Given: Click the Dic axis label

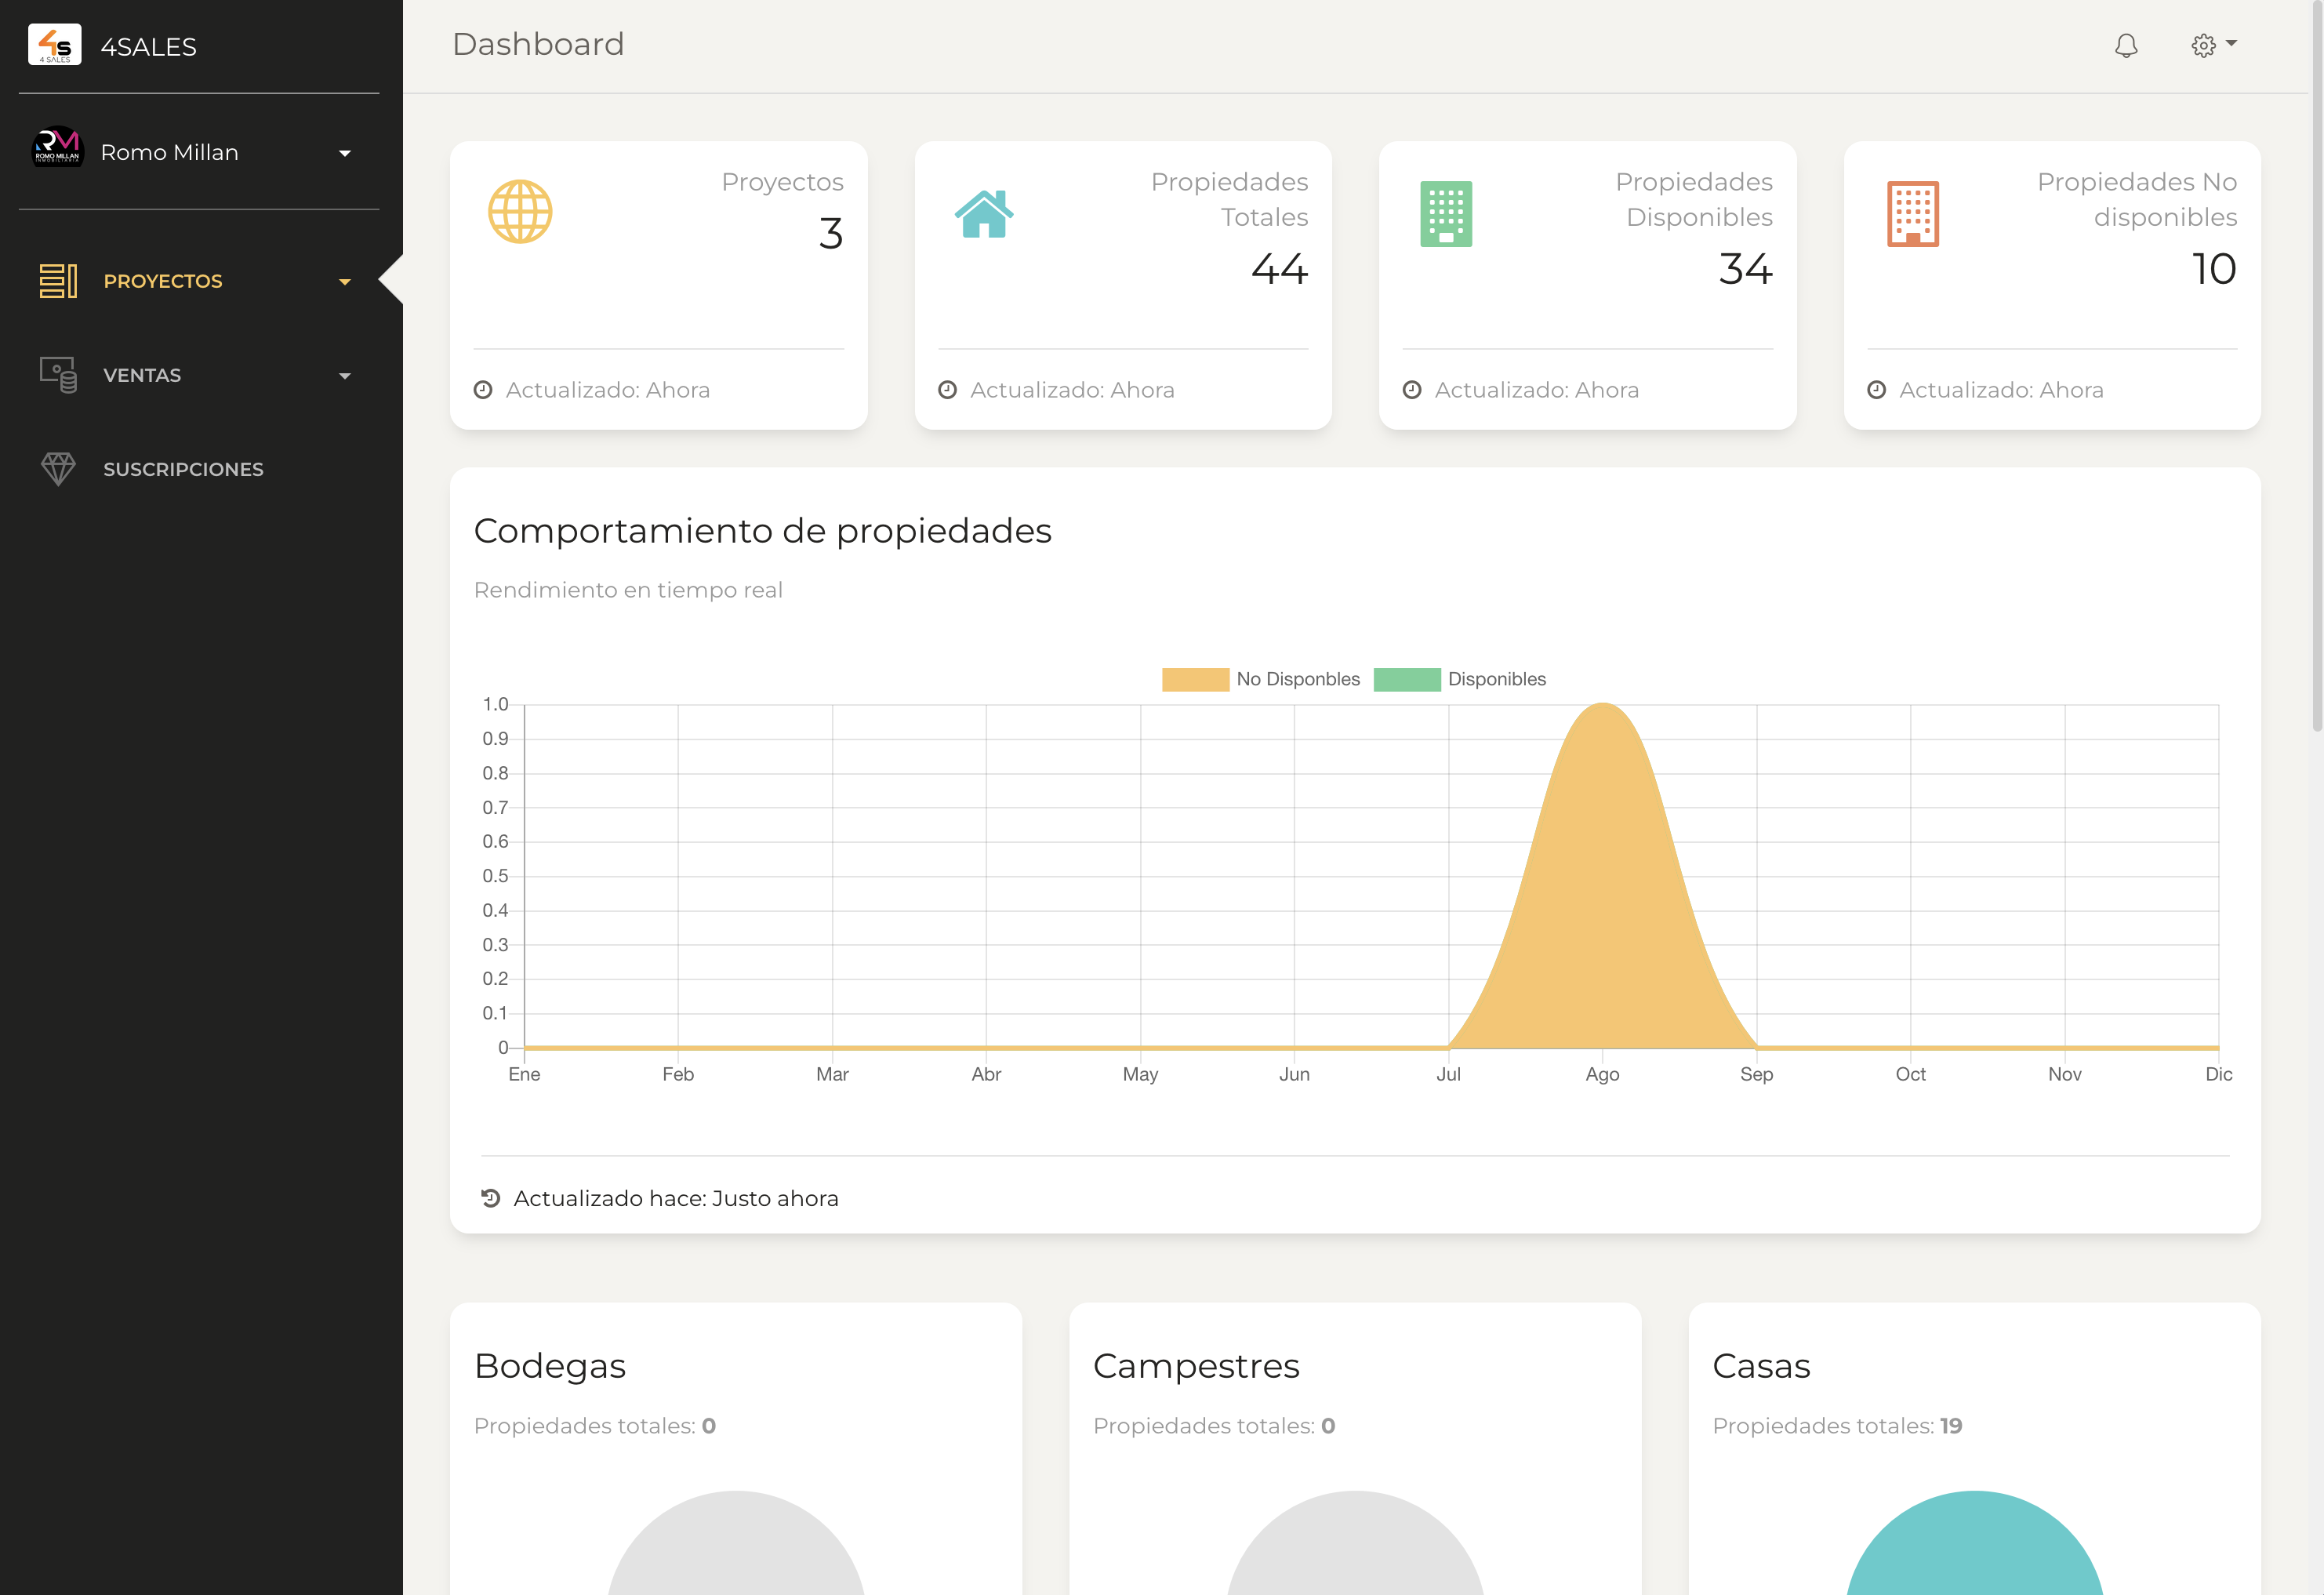Looking at the screenshot, I should point(2218,1074).
